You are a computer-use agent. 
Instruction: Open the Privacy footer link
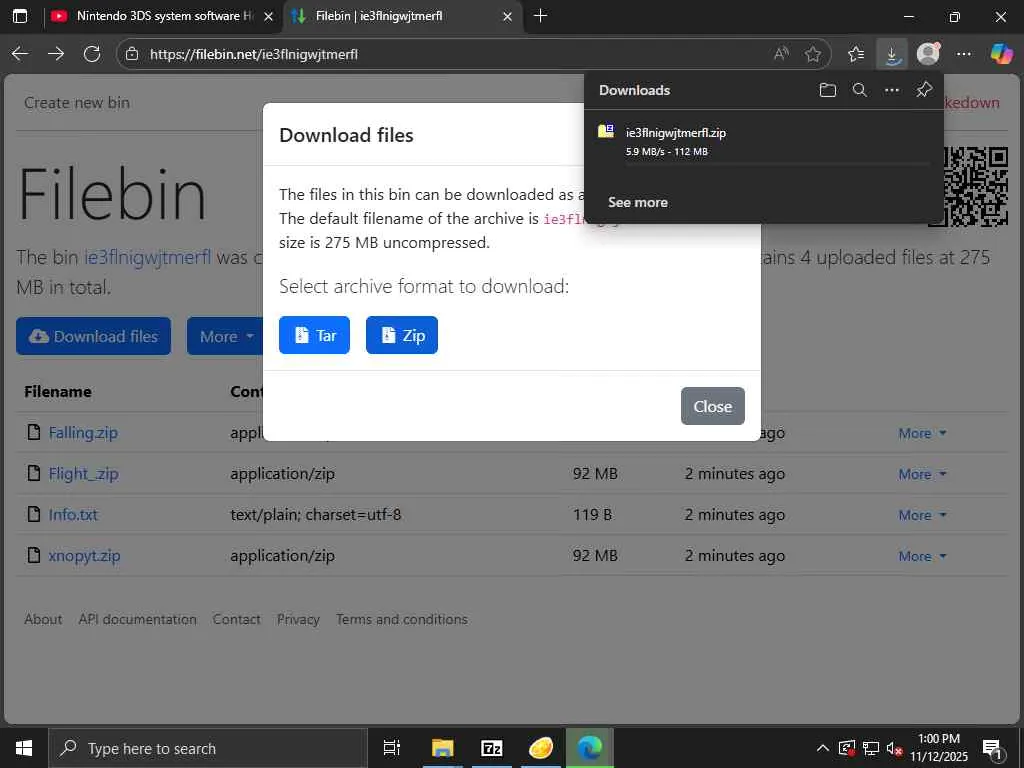click(x=298, y=619)
